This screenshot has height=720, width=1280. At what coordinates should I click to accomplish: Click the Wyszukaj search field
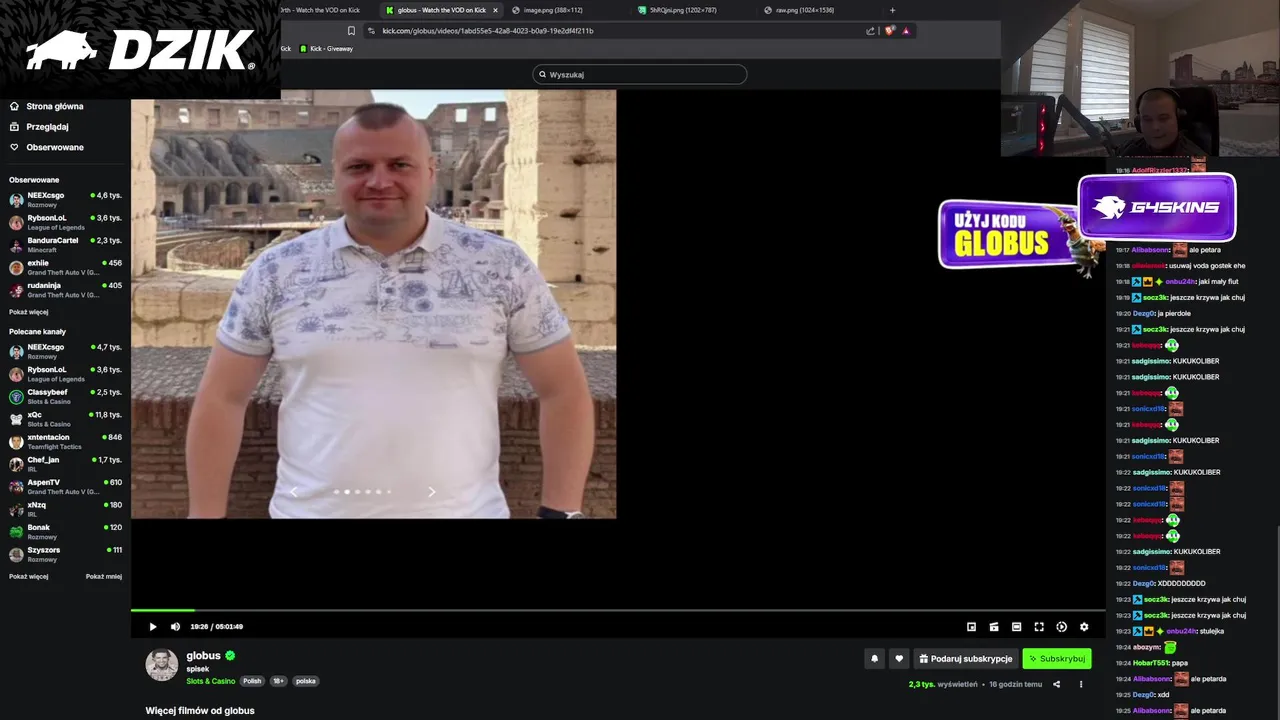coord(640,74)
